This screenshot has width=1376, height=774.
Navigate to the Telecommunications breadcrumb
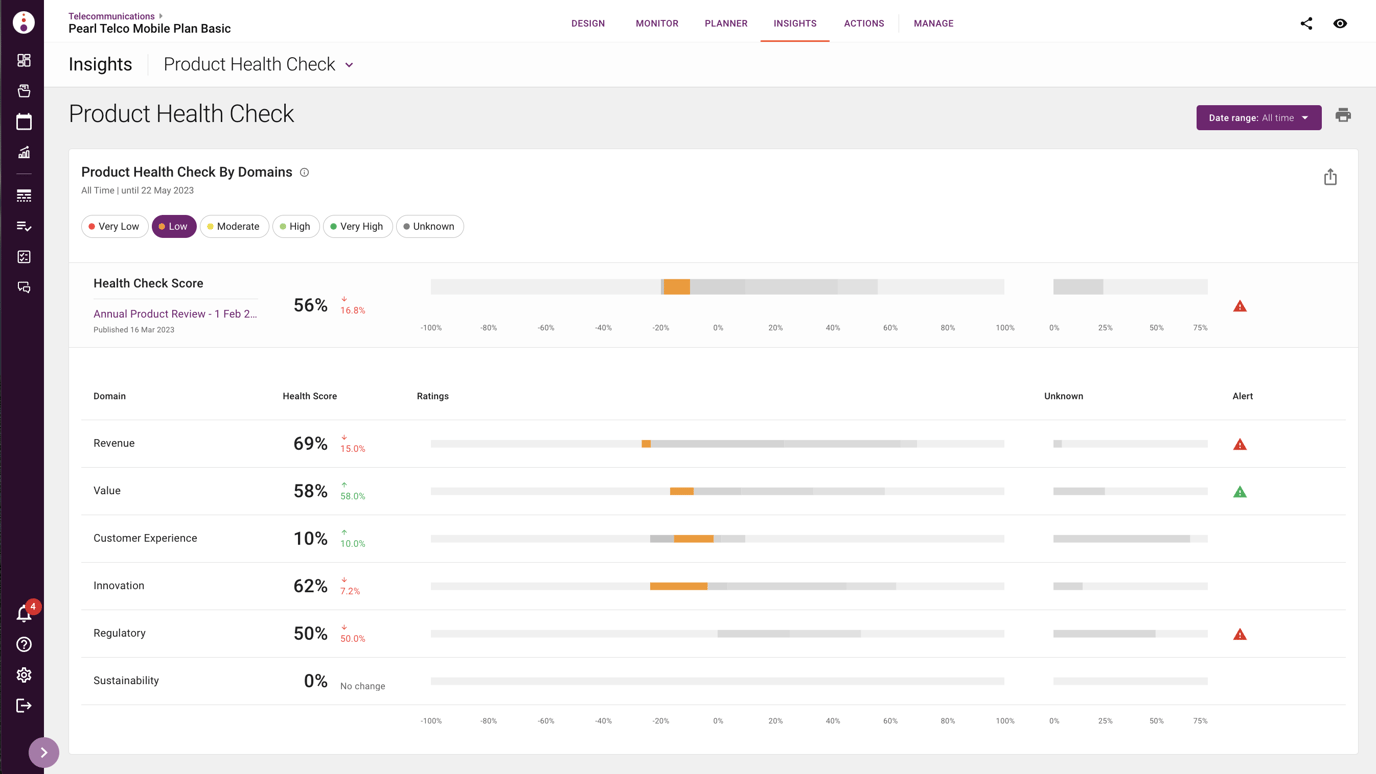(x=110, y=15)
